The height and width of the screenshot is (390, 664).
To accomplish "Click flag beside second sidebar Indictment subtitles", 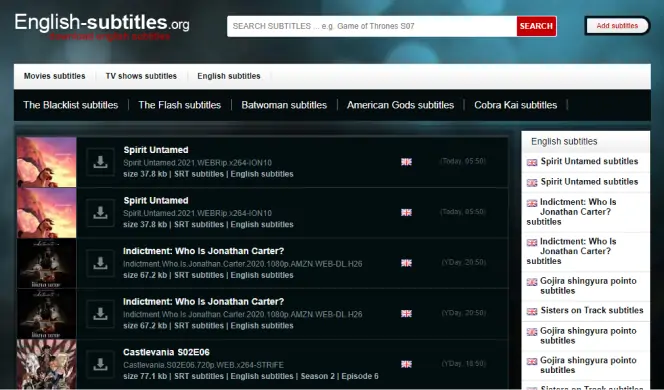I will click(532, 242).
